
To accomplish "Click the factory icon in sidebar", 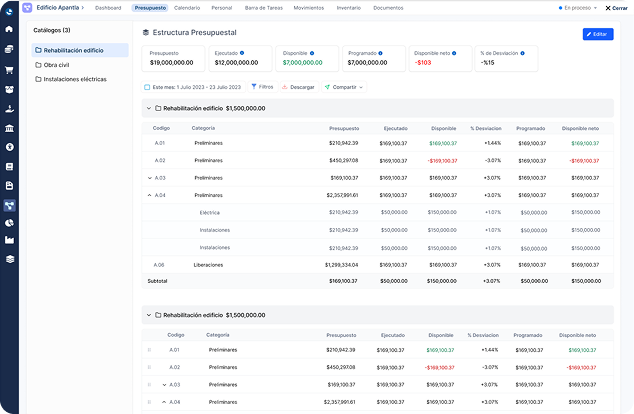I will 9,240.
